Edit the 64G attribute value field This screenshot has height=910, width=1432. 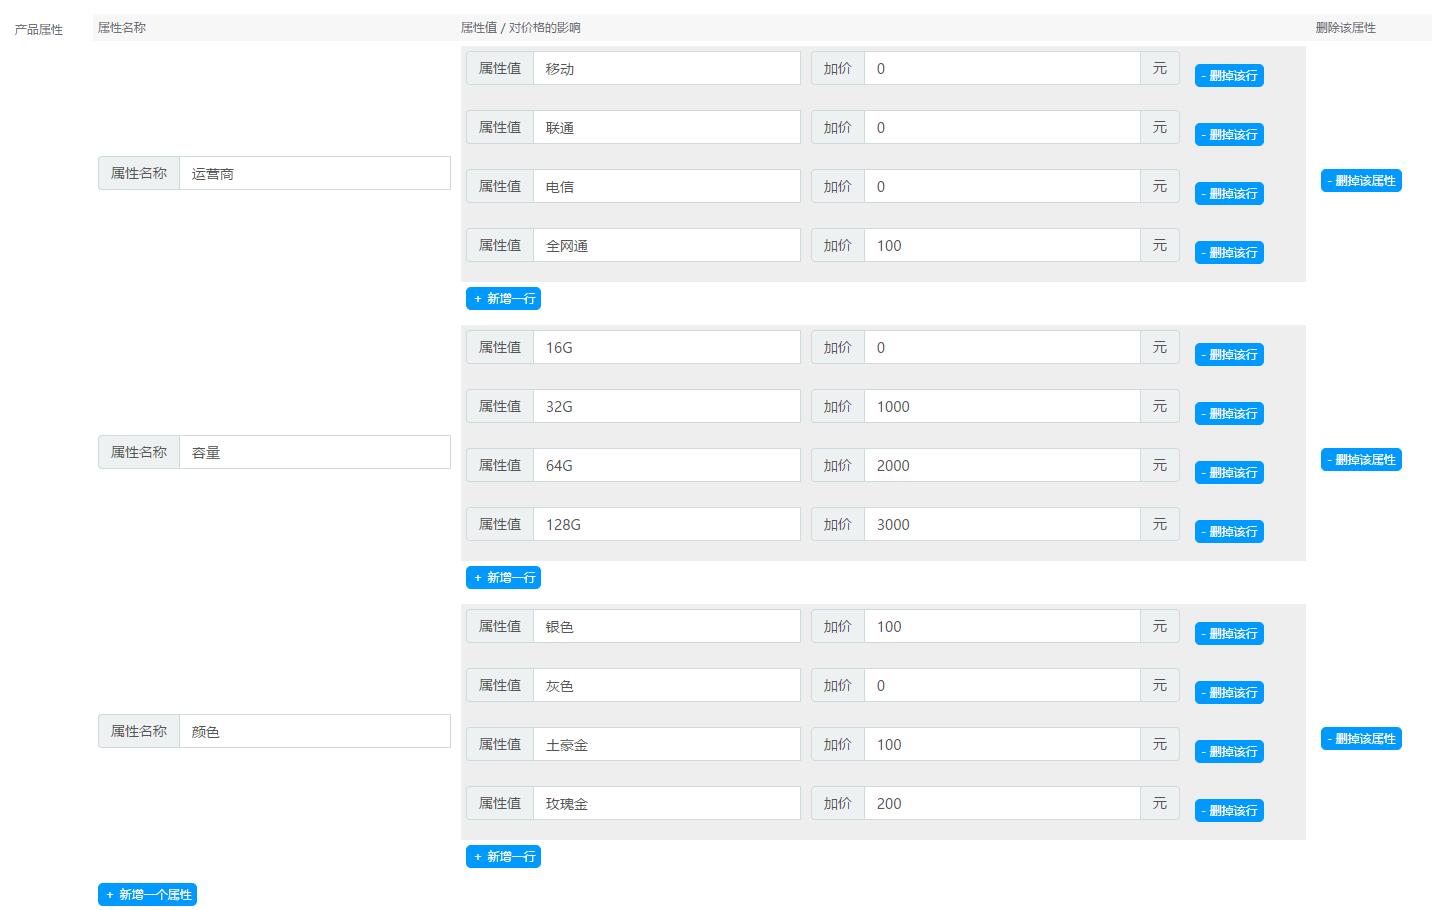[666, 466]
